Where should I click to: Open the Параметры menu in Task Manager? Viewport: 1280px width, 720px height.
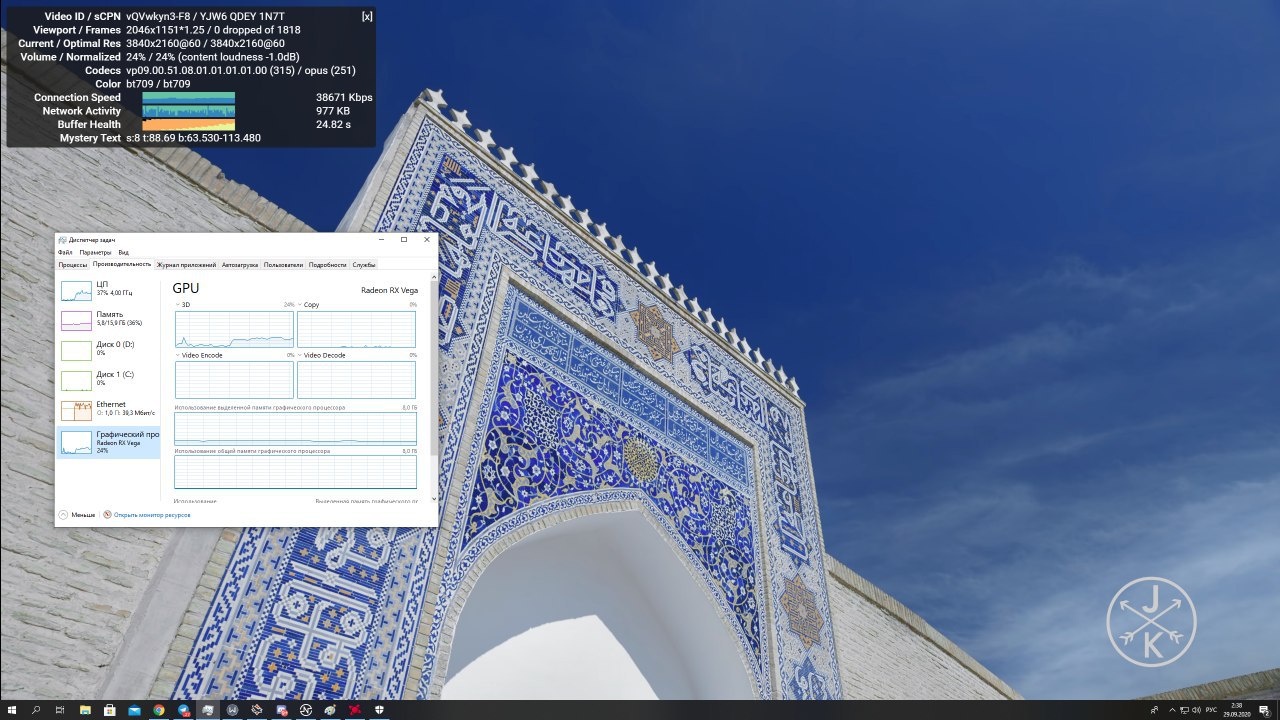[x=96, y=252]
